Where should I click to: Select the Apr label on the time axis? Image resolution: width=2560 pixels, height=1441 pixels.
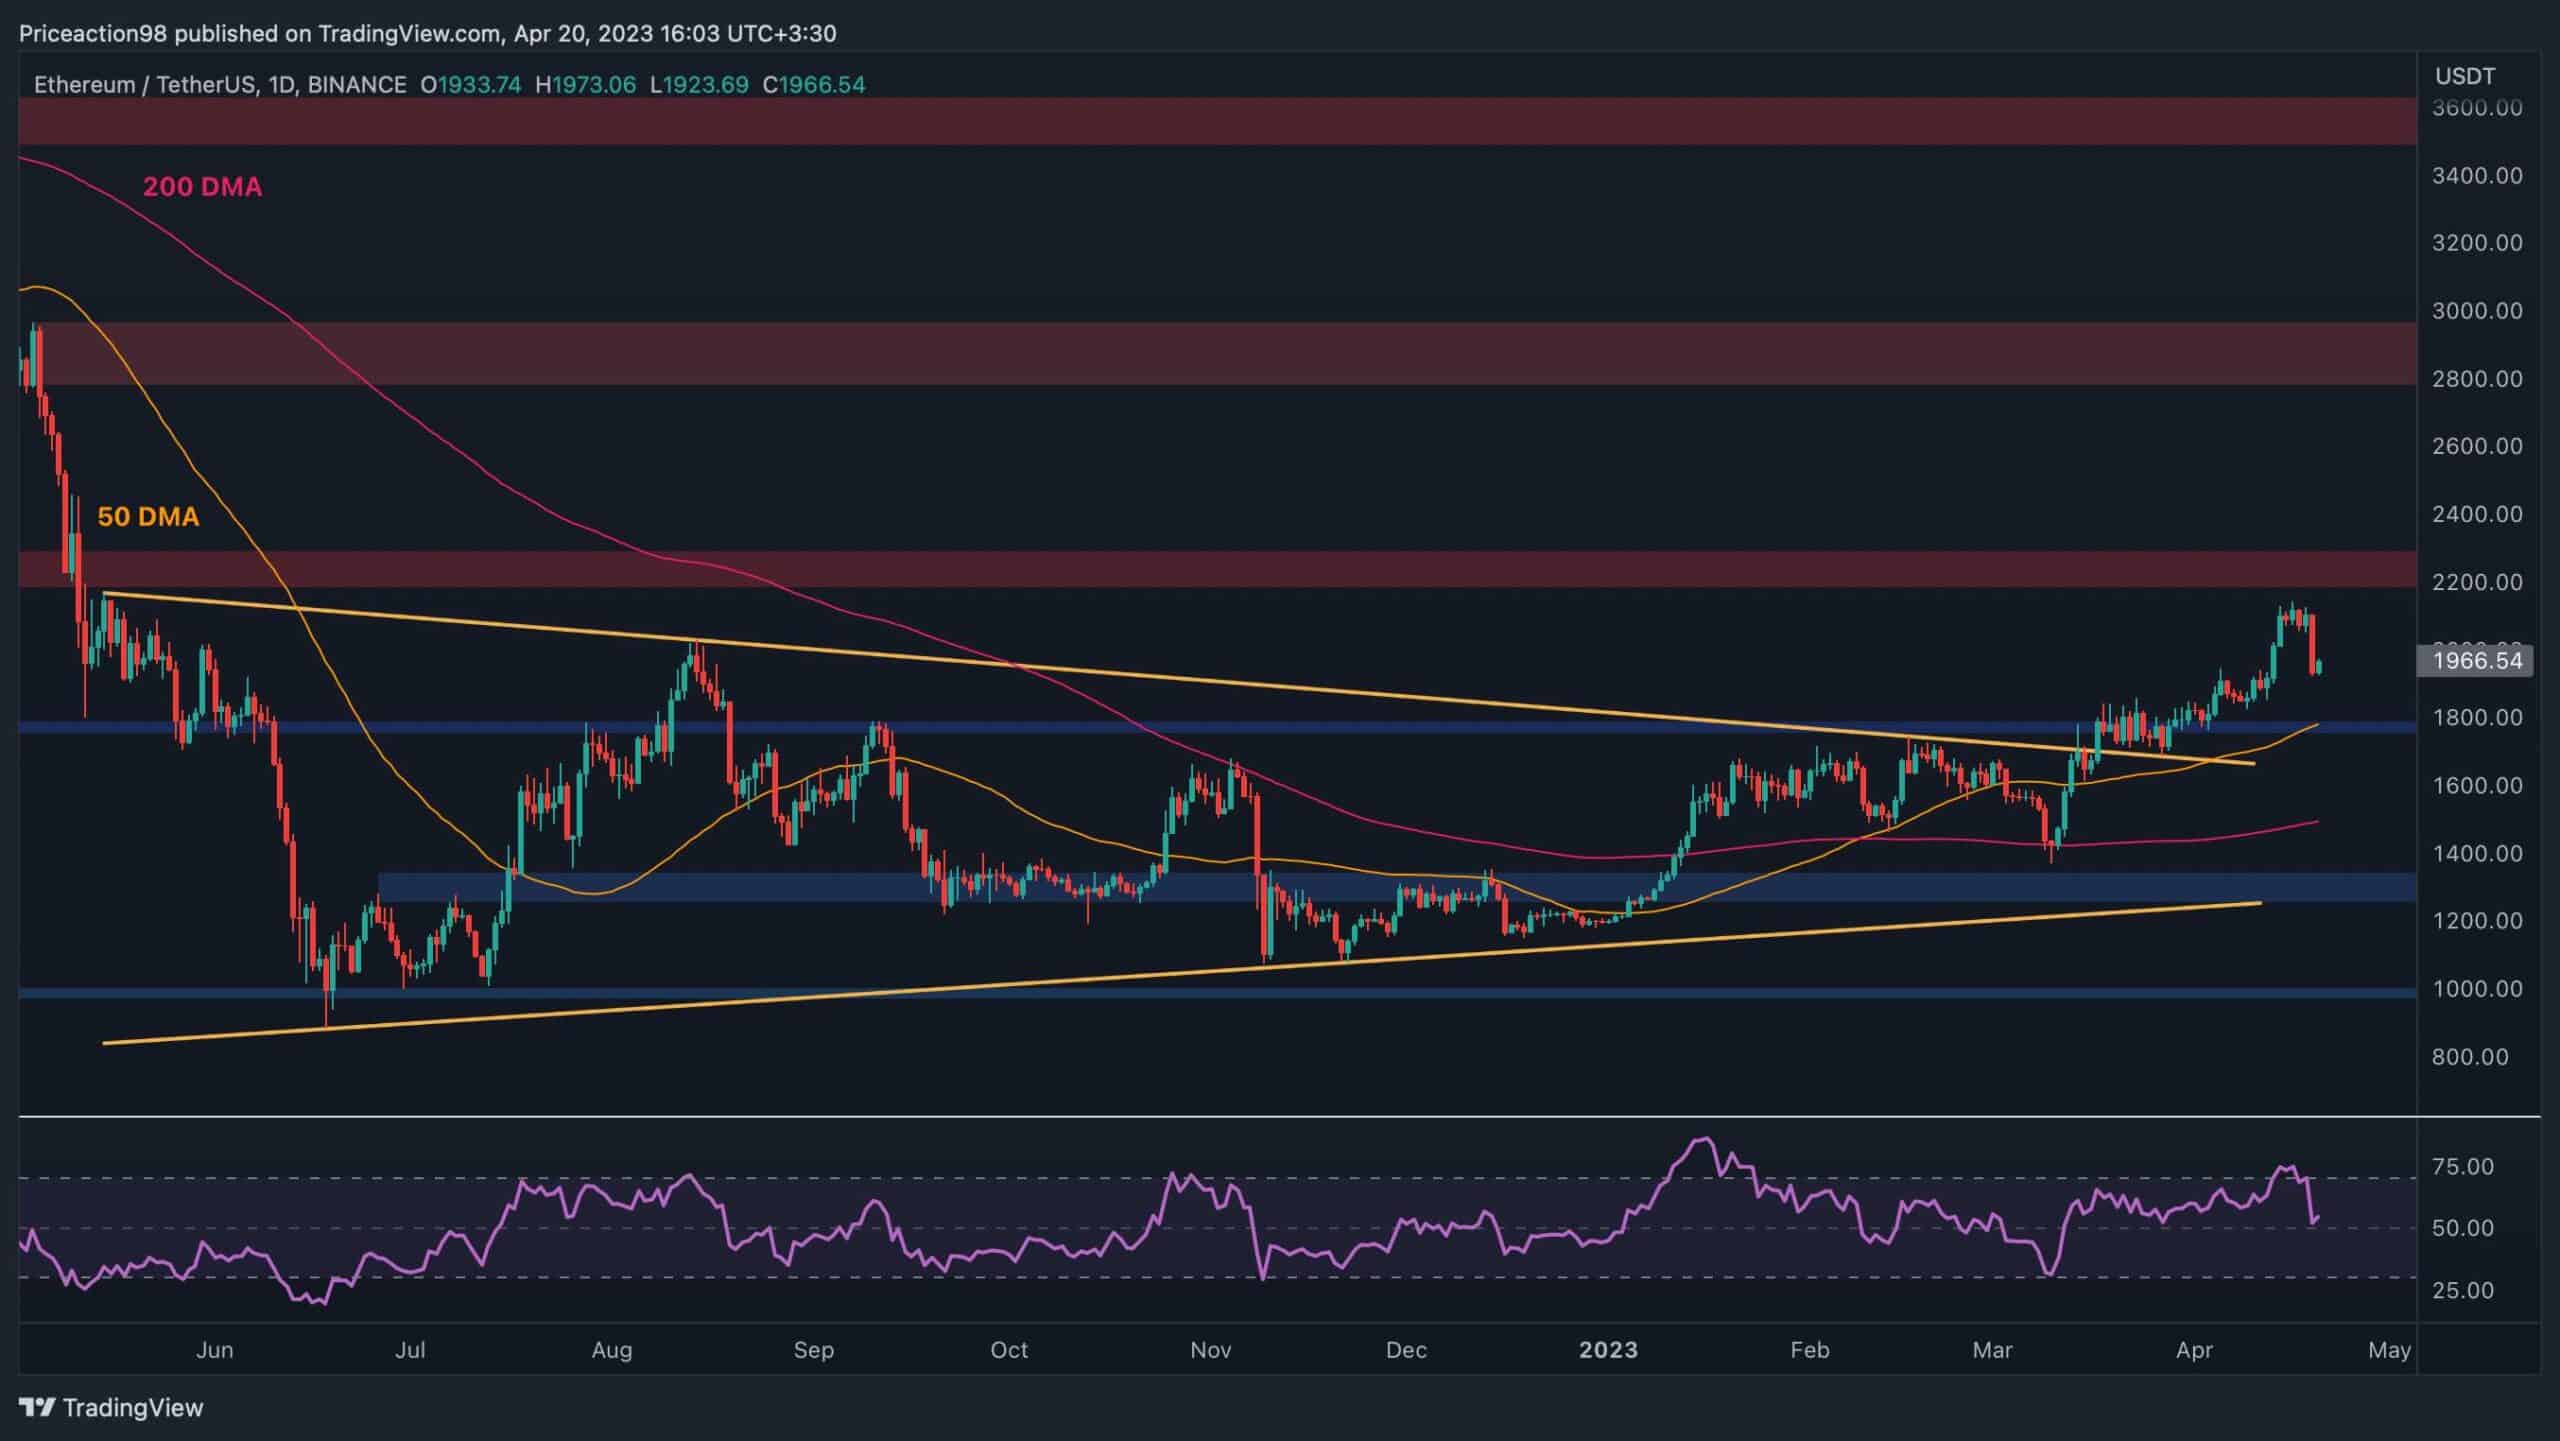pyautogui.click(x=2196, y=1349)
